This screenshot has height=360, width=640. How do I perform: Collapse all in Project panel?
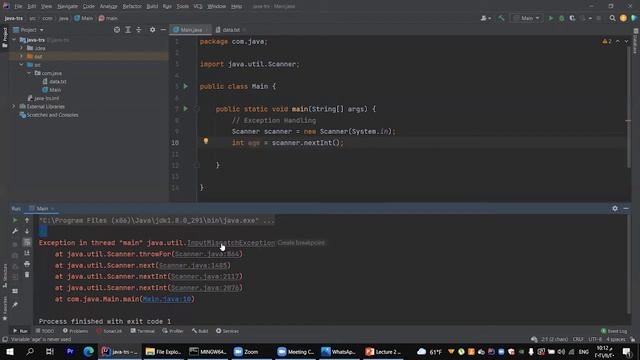tap(139, 30)
